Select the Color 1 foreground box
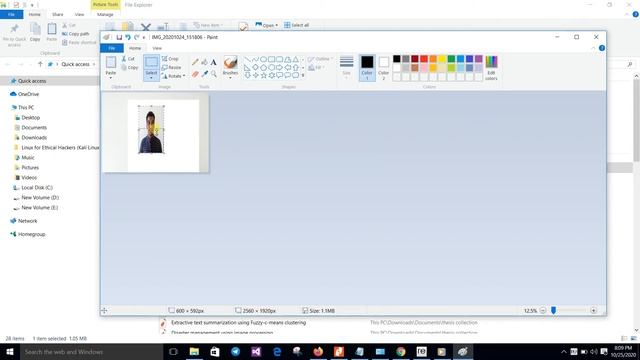 (x=367, y=67)
